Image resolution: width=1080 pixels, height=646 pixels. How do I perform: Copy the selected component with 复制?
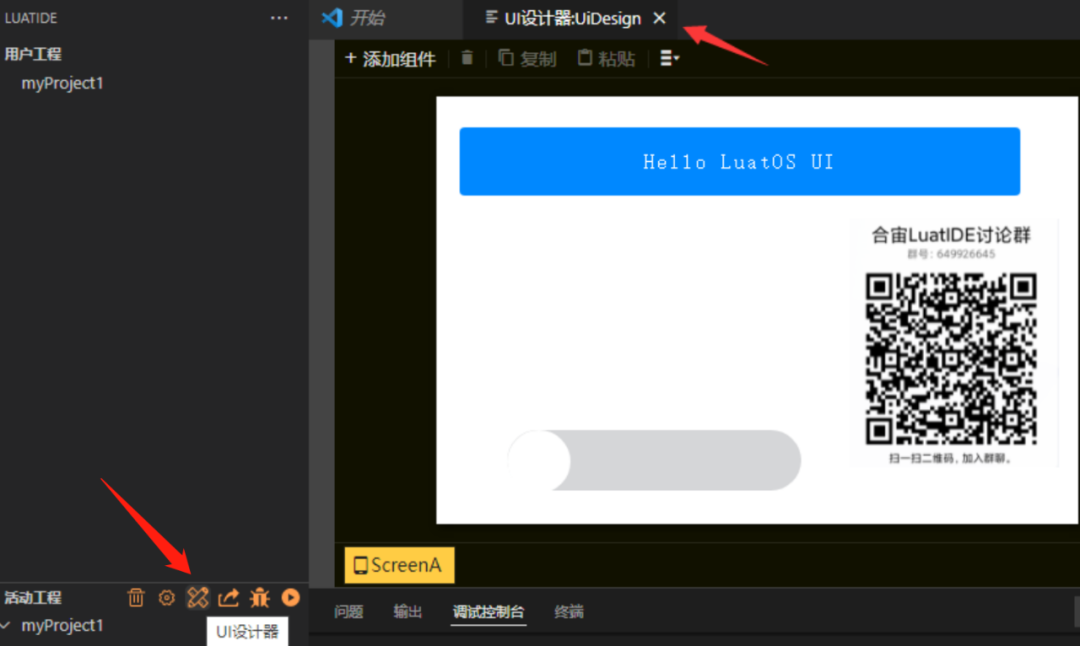pos(527,58)
